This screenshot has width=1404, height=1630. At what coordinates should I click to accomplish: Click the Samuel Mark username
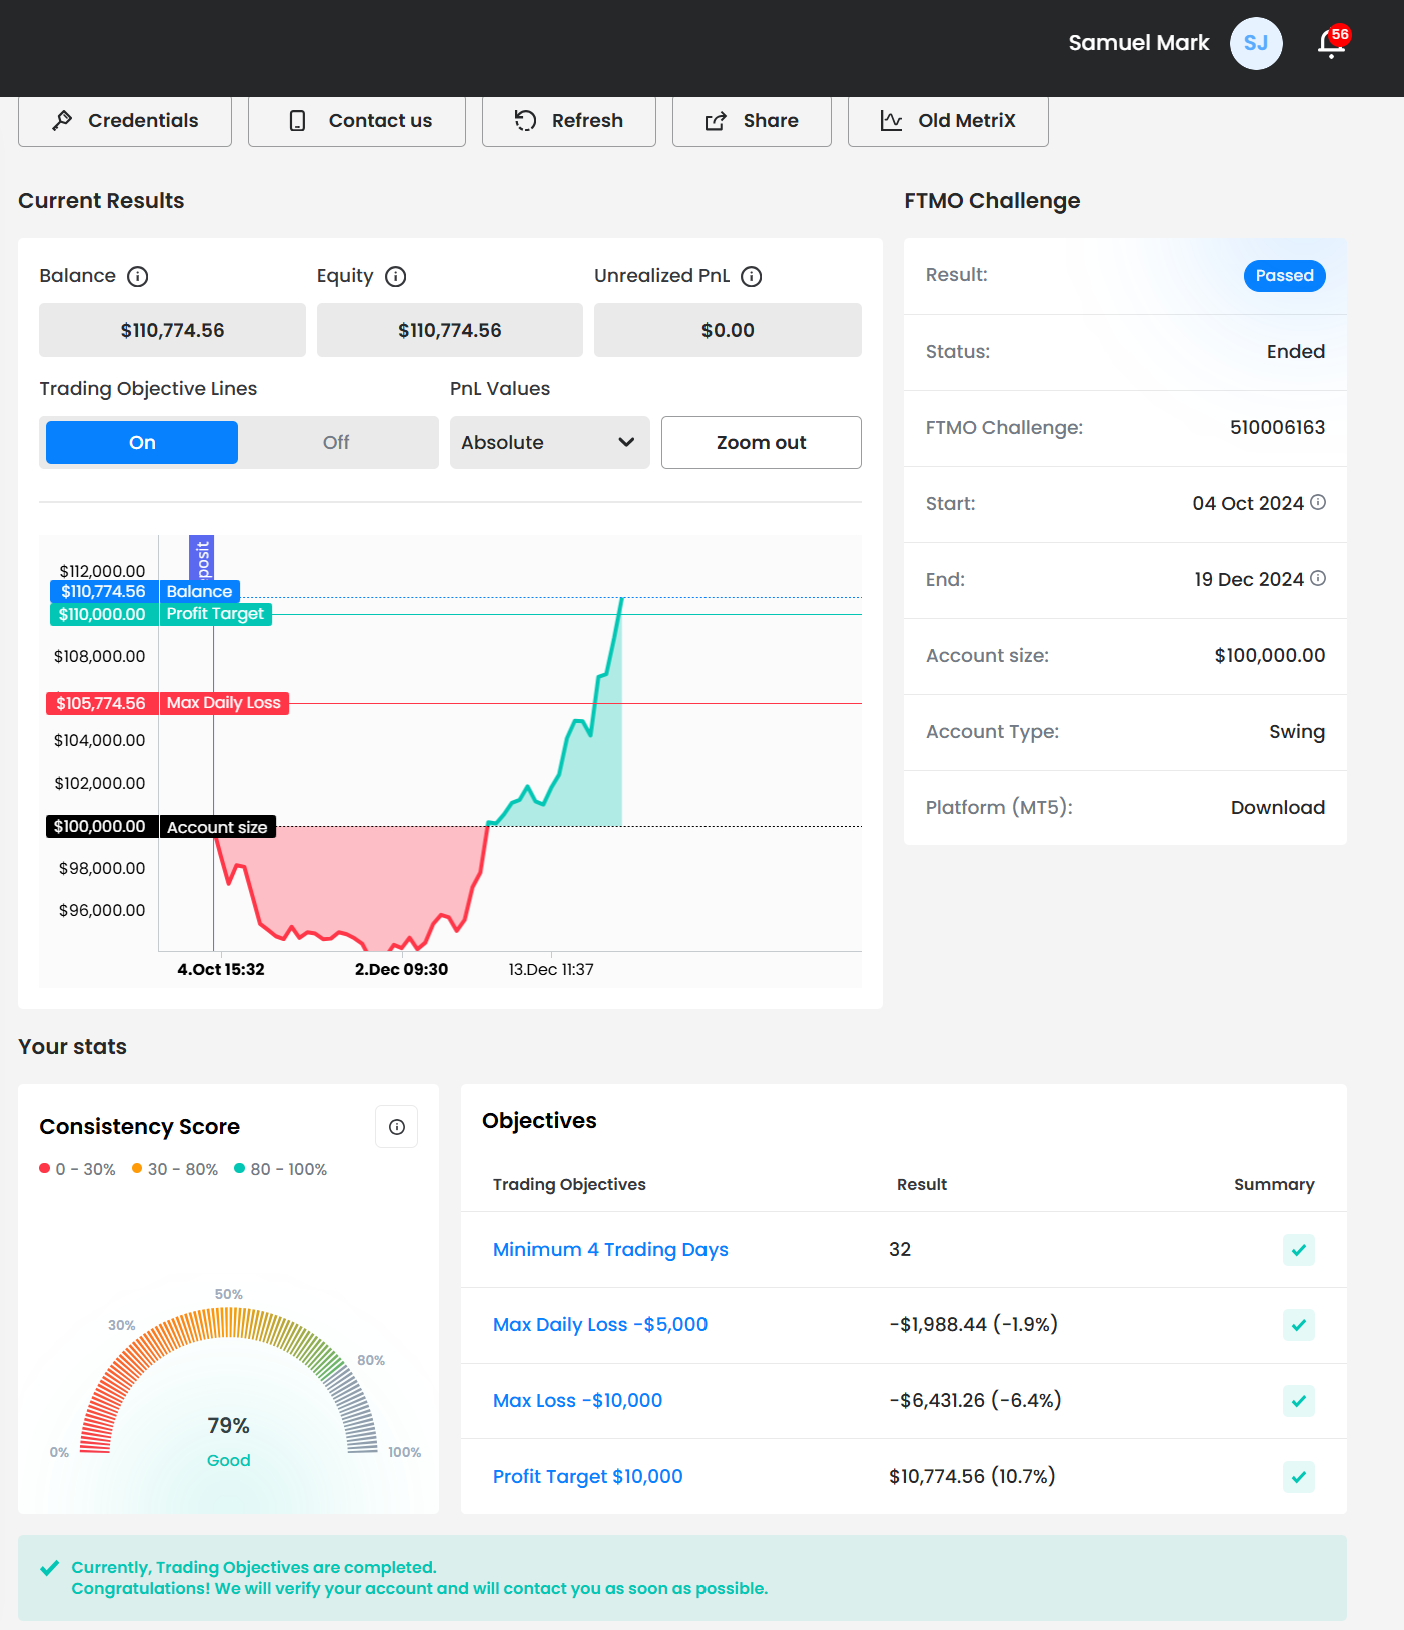(x=1139, y=43)
